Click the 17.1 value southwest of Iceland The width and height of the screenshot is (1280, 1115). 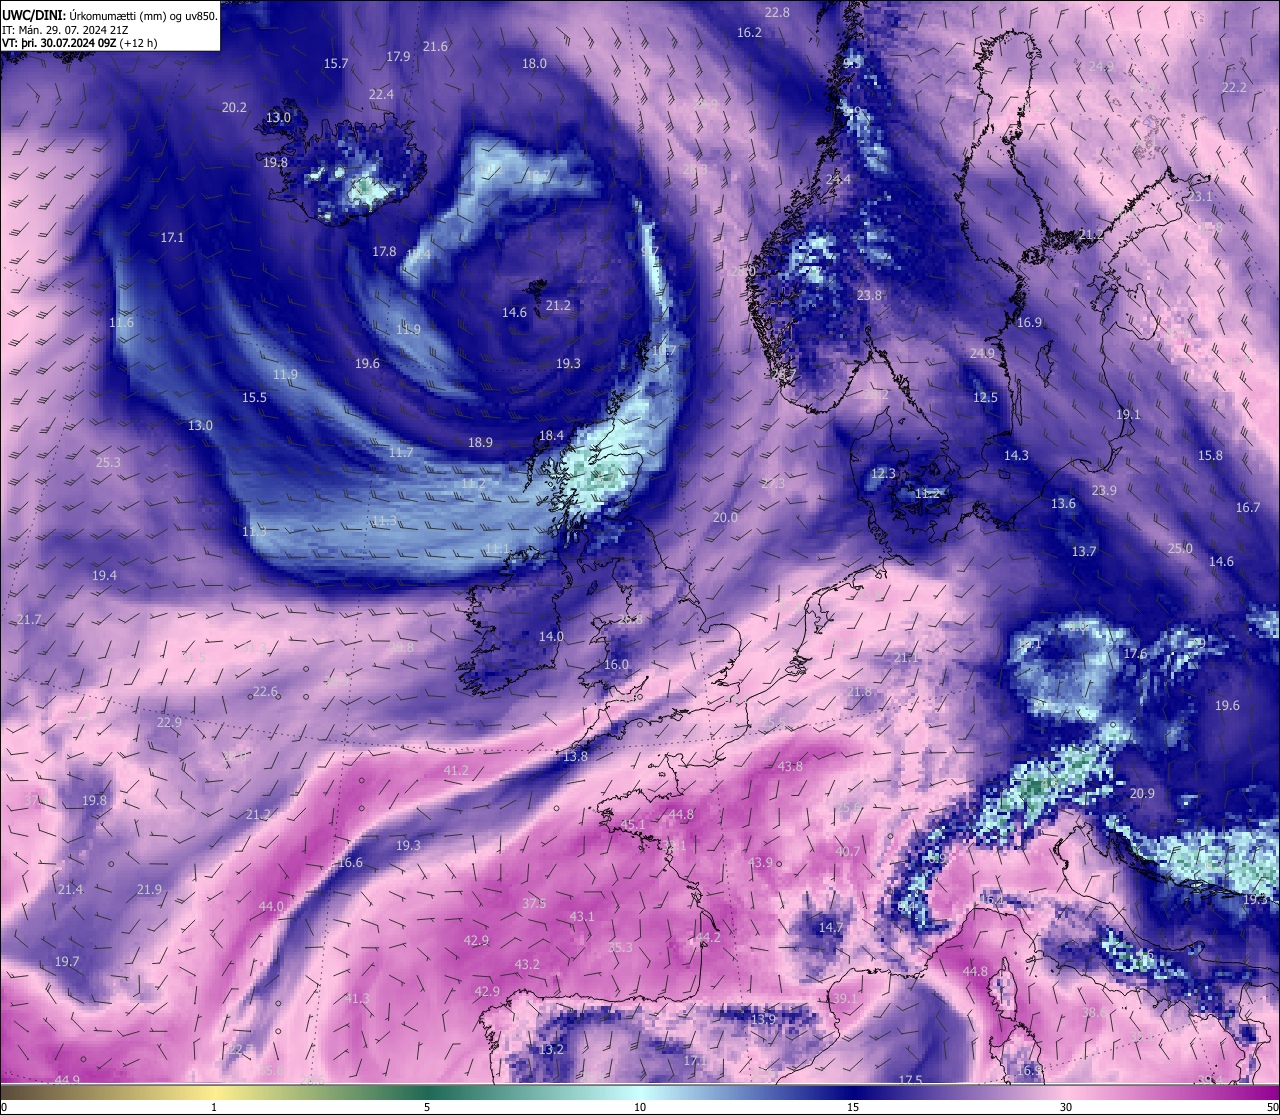click(x=172, y=238)
